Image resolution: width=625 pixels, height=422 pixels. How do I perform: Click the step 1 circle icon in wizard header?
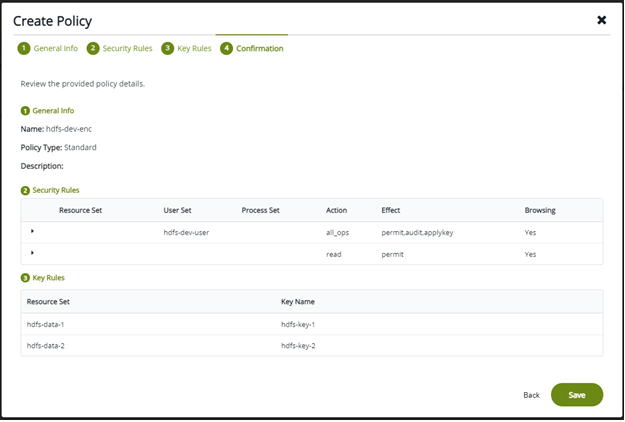[x=23, y=48]
